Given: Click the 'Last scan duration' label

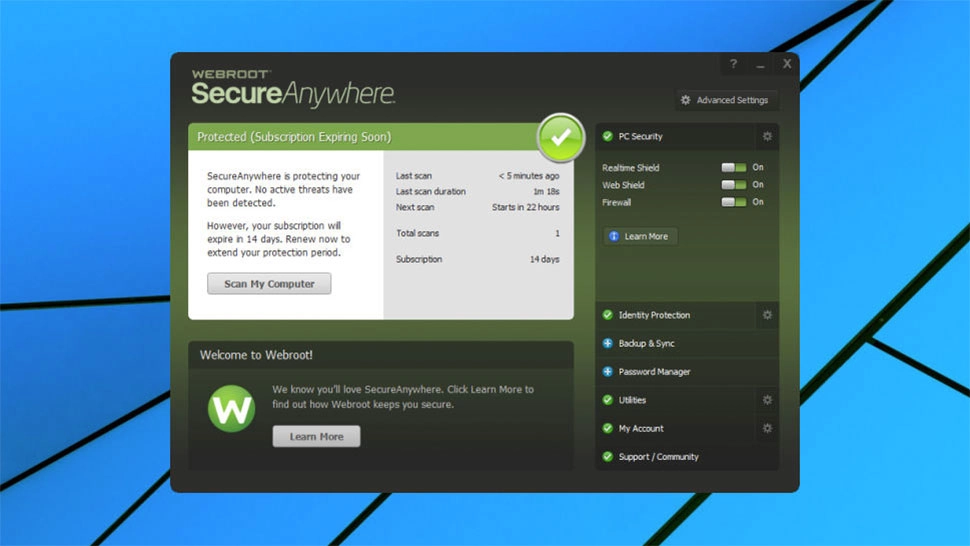Looking at the screenshot, I should pos(431,192).
